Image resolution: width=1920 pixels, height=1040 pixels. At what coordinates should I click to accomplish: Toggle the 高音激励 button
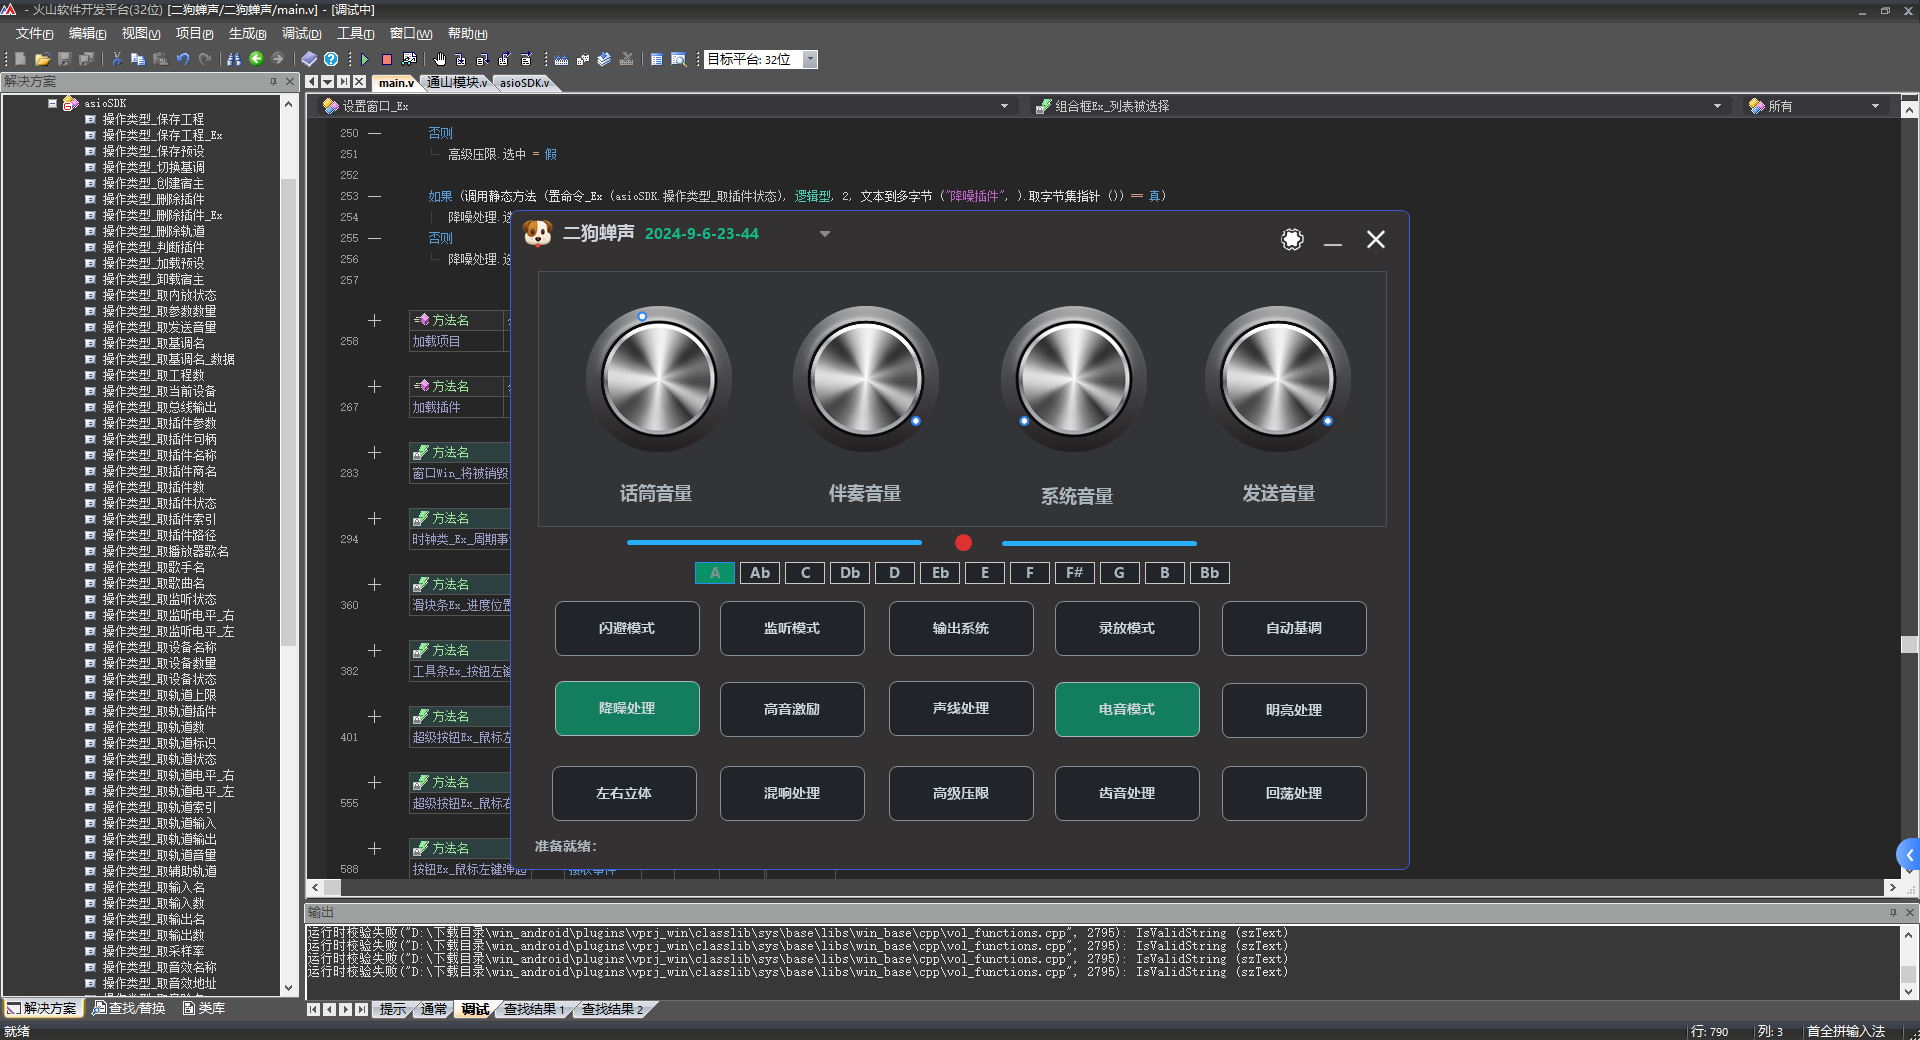pyautogui.click(x=792, y=709)
